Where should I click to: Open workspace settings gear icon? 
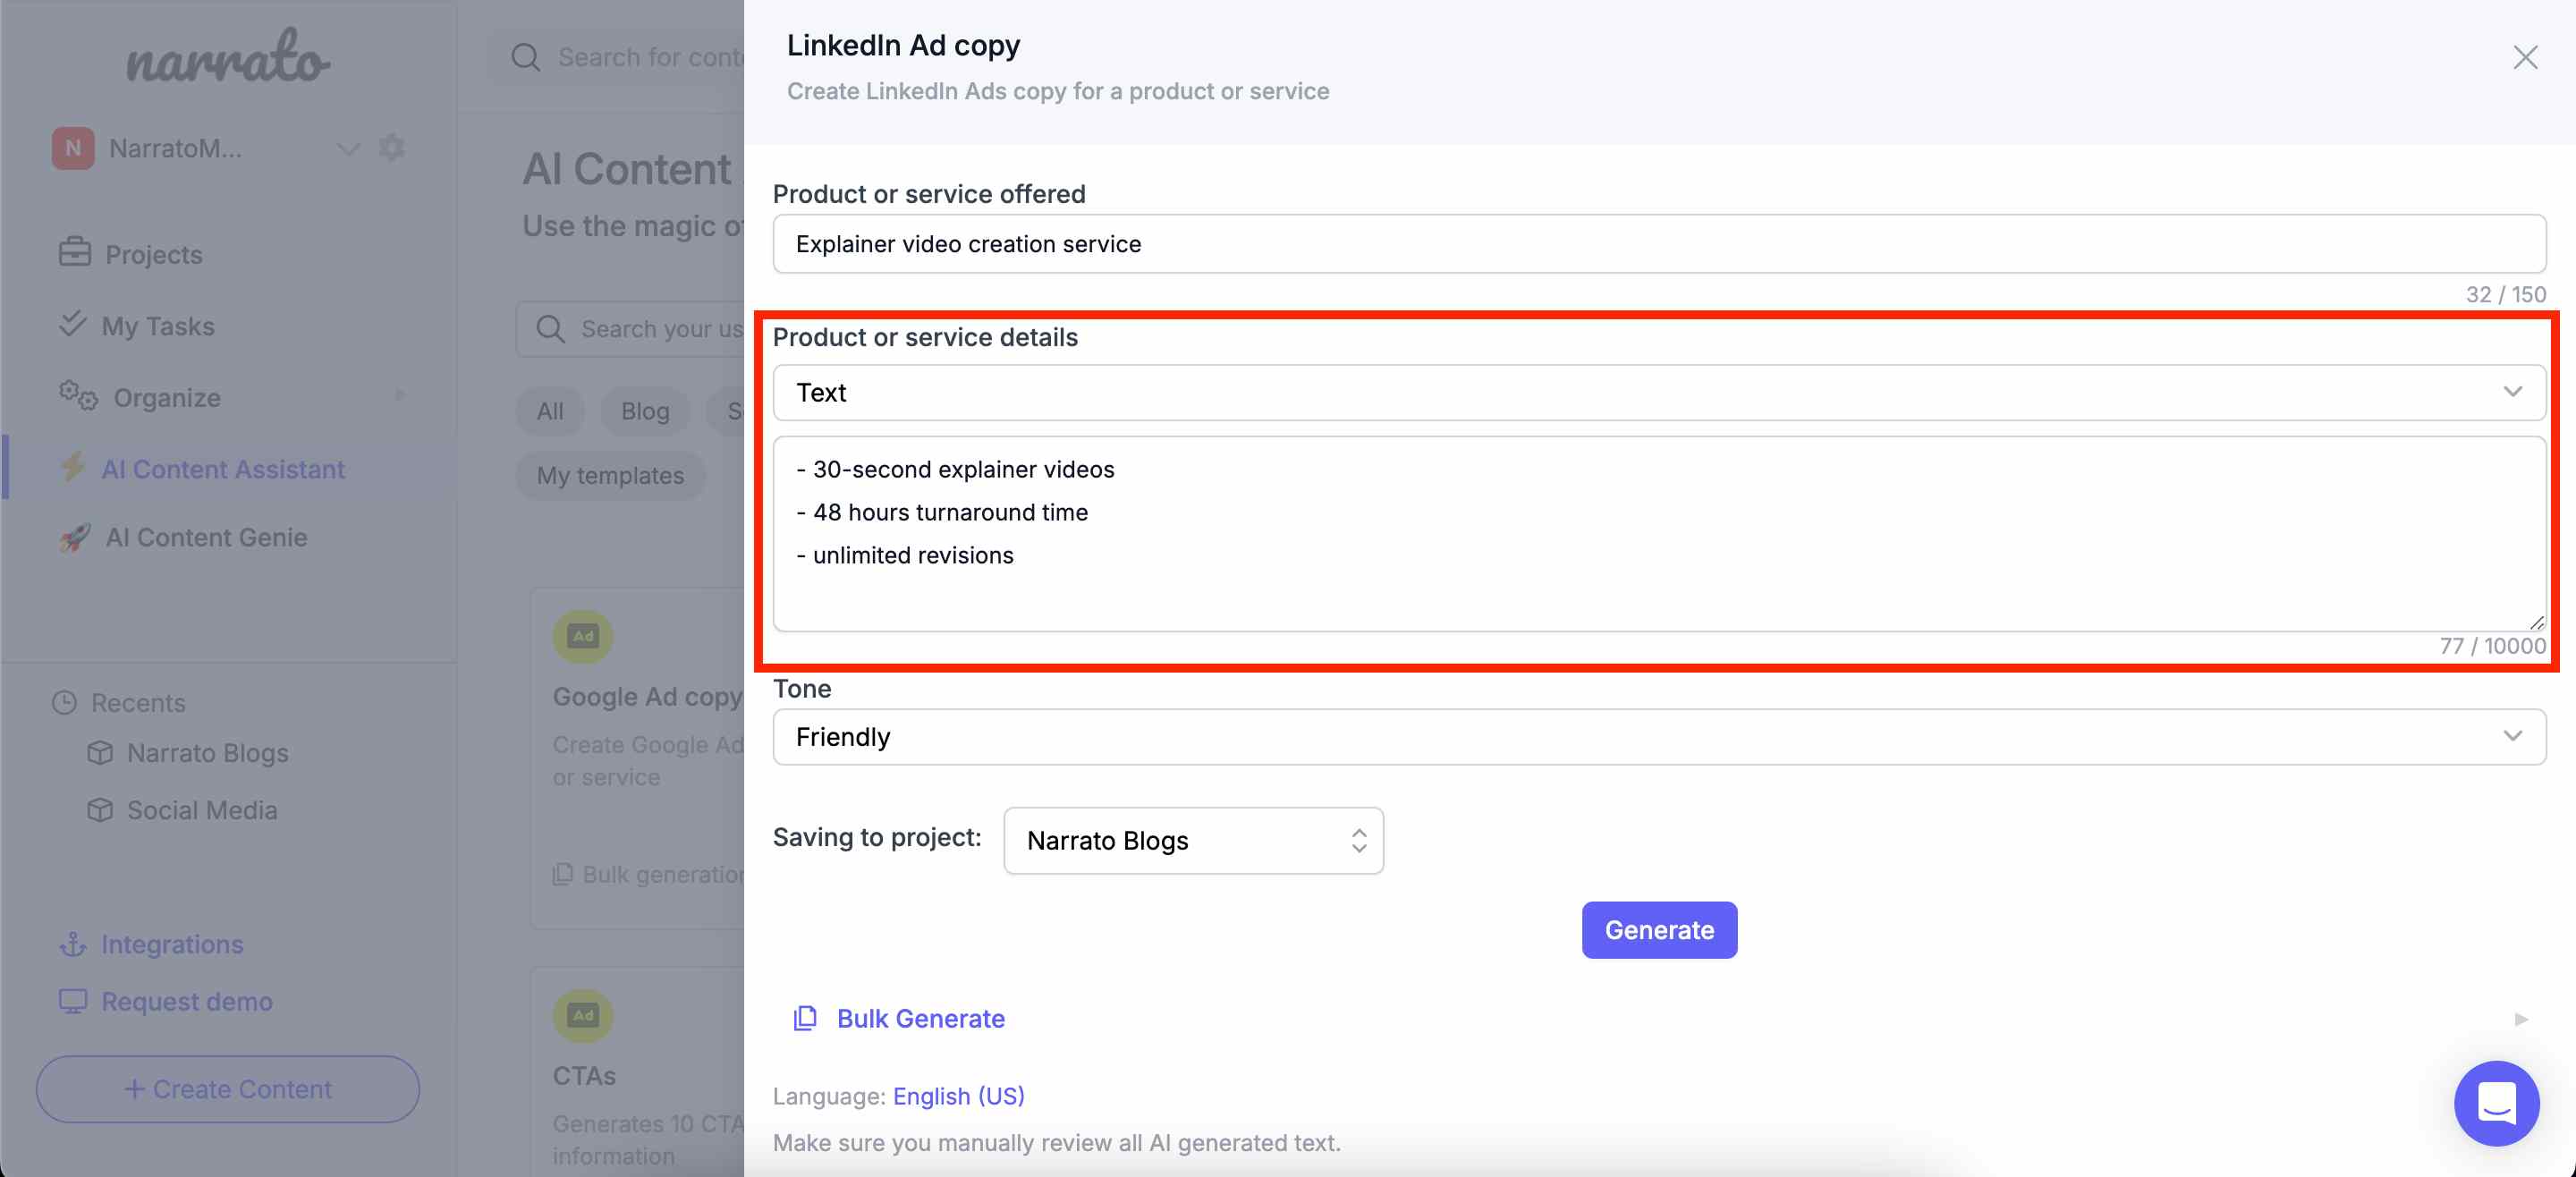[392, 148]
